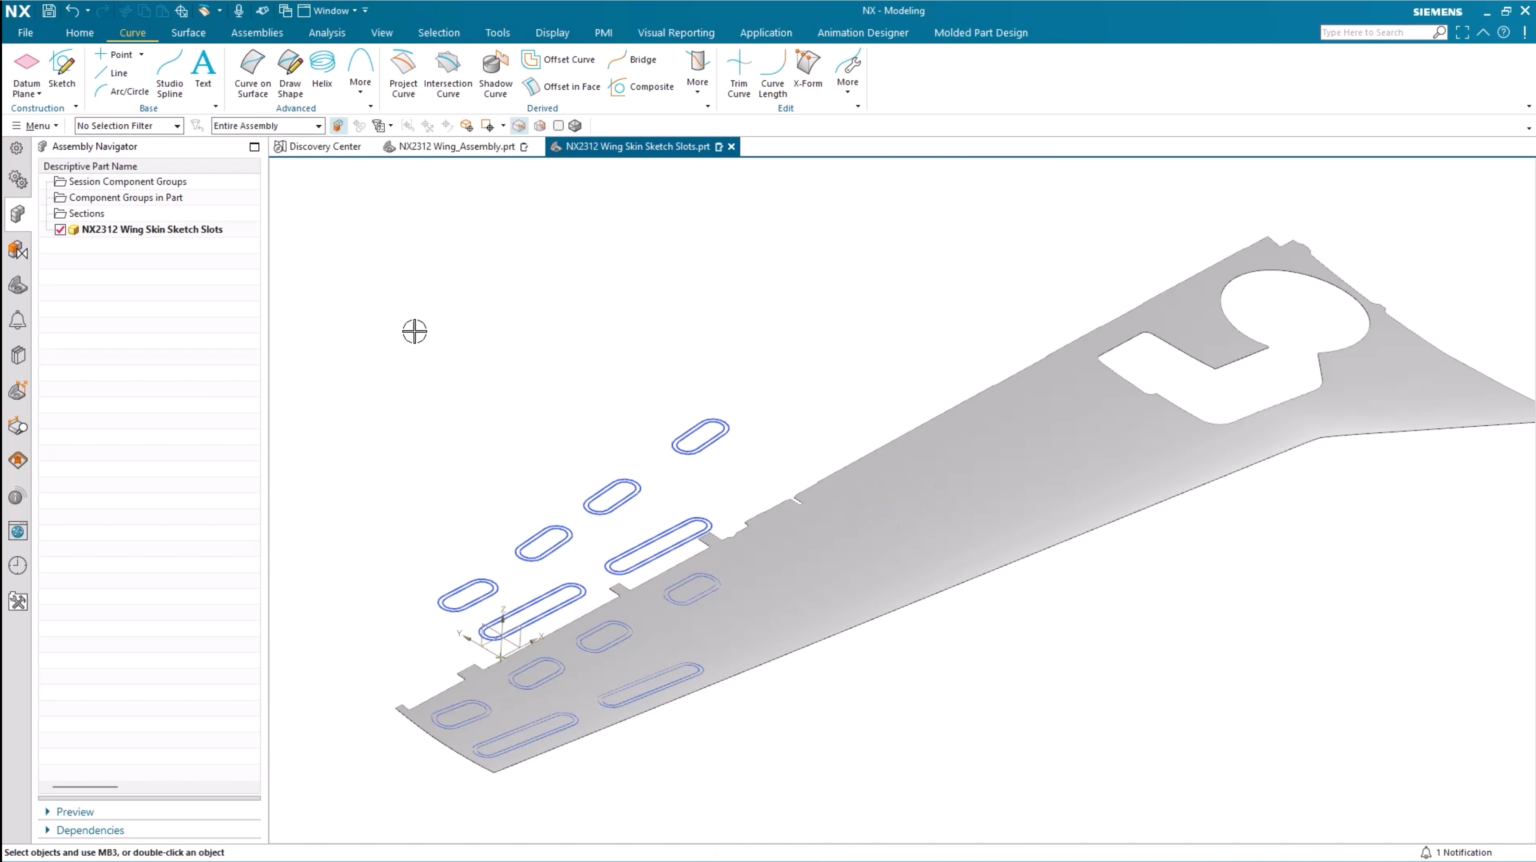This screenshot has height=862, width=1536.
Task: Expand the Preview section
Action: (x=48, y=812)
